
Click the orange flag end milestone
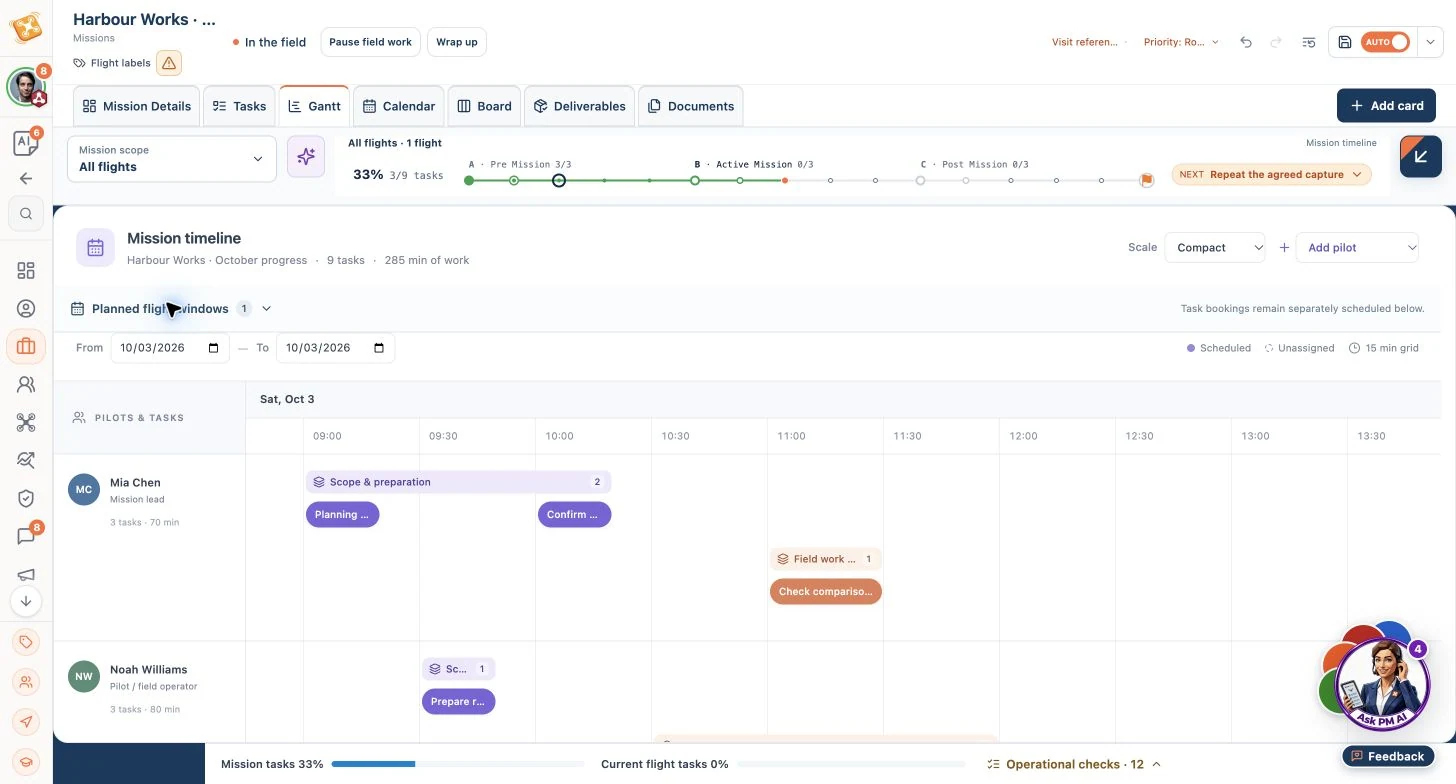click(x=1147, y=181)
